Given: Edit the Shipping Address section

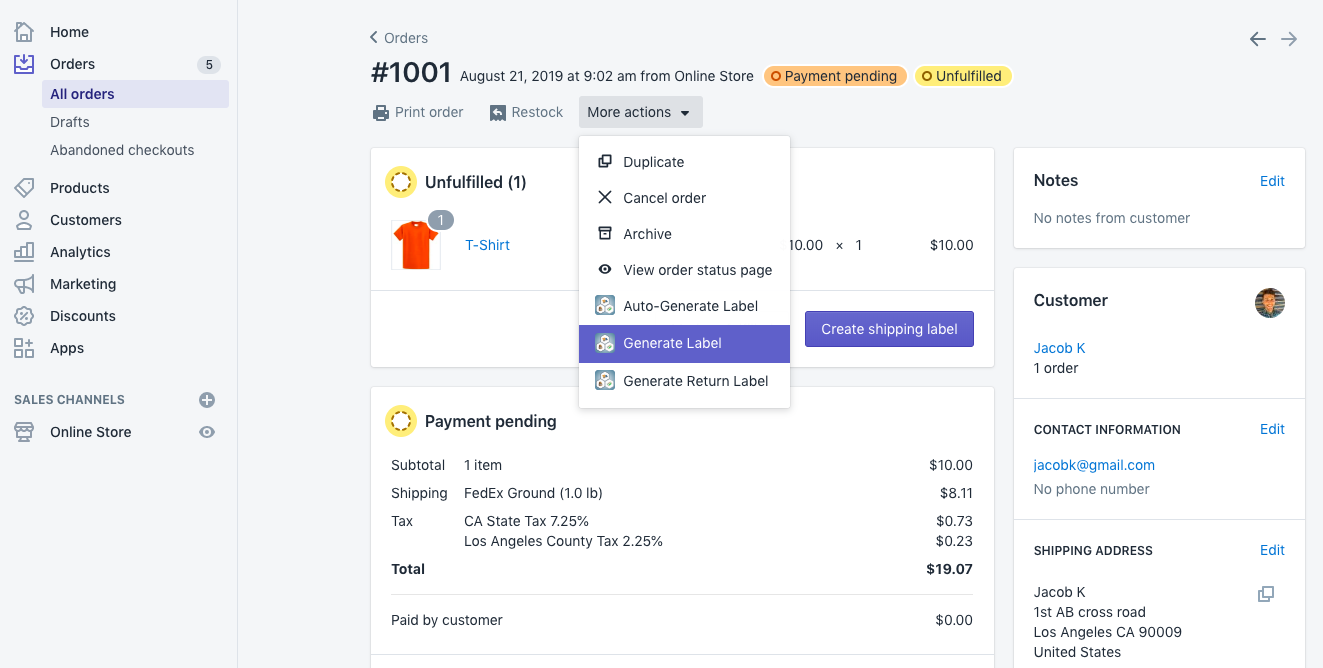Looking at the screenshot, I should (x=1272, y=550).
